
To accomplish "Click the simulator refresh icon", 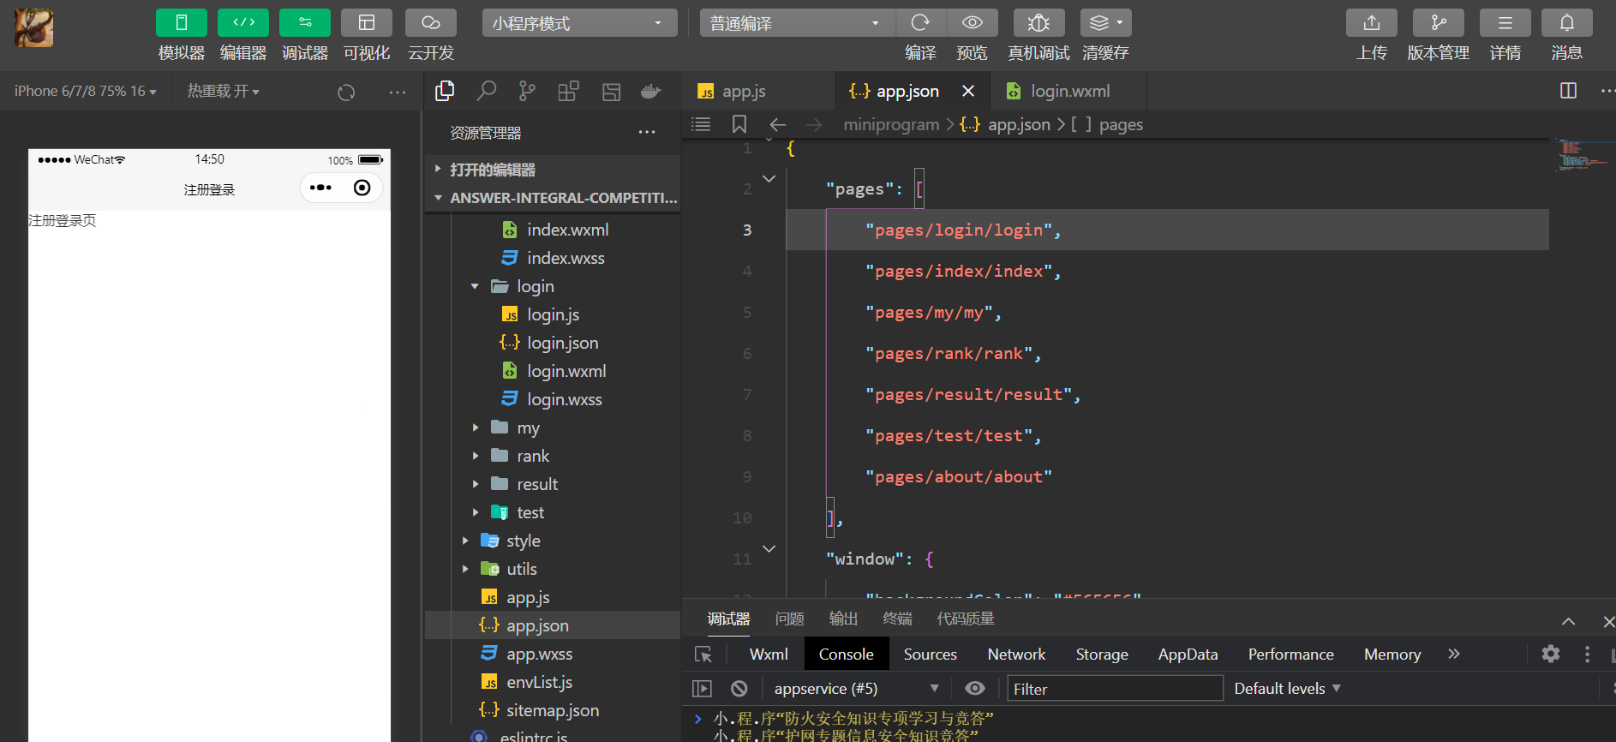I will [x=346, y=92].
